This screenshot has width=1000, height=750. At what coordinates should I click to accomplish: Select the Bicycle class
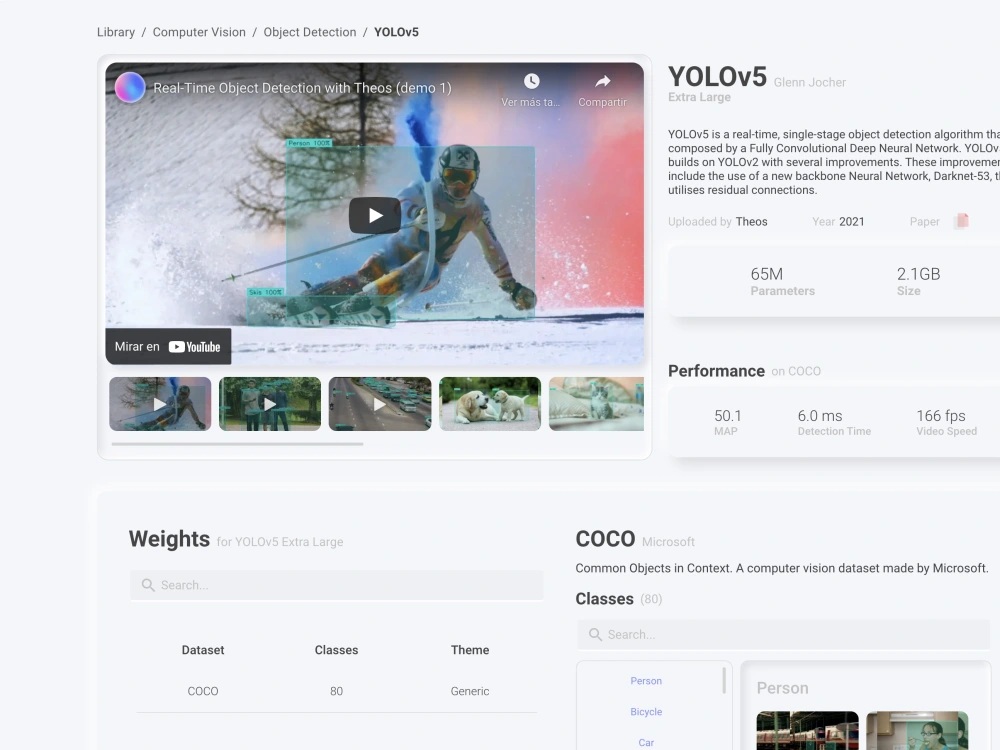(x=646, y=712)
